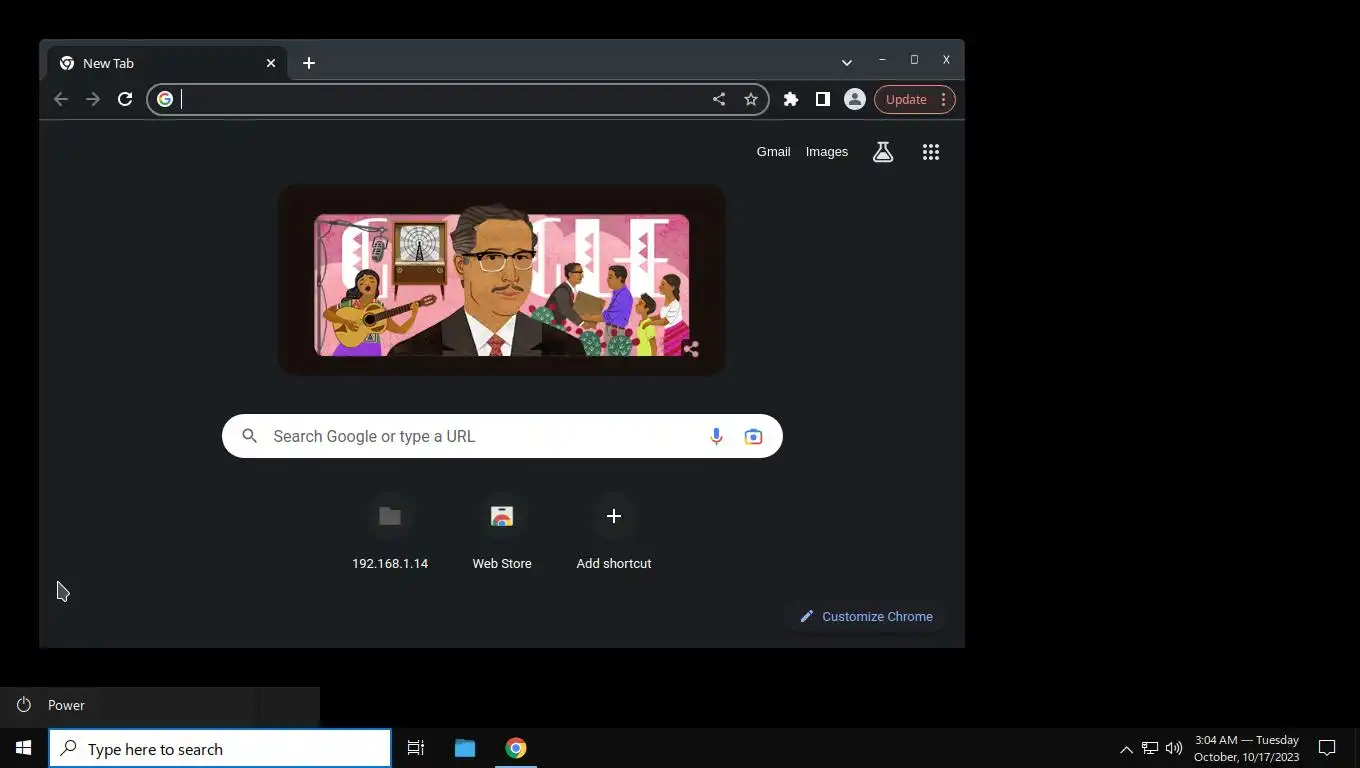
Task: Share the doodle using its share icon
Action: click(x=690, y=349)
